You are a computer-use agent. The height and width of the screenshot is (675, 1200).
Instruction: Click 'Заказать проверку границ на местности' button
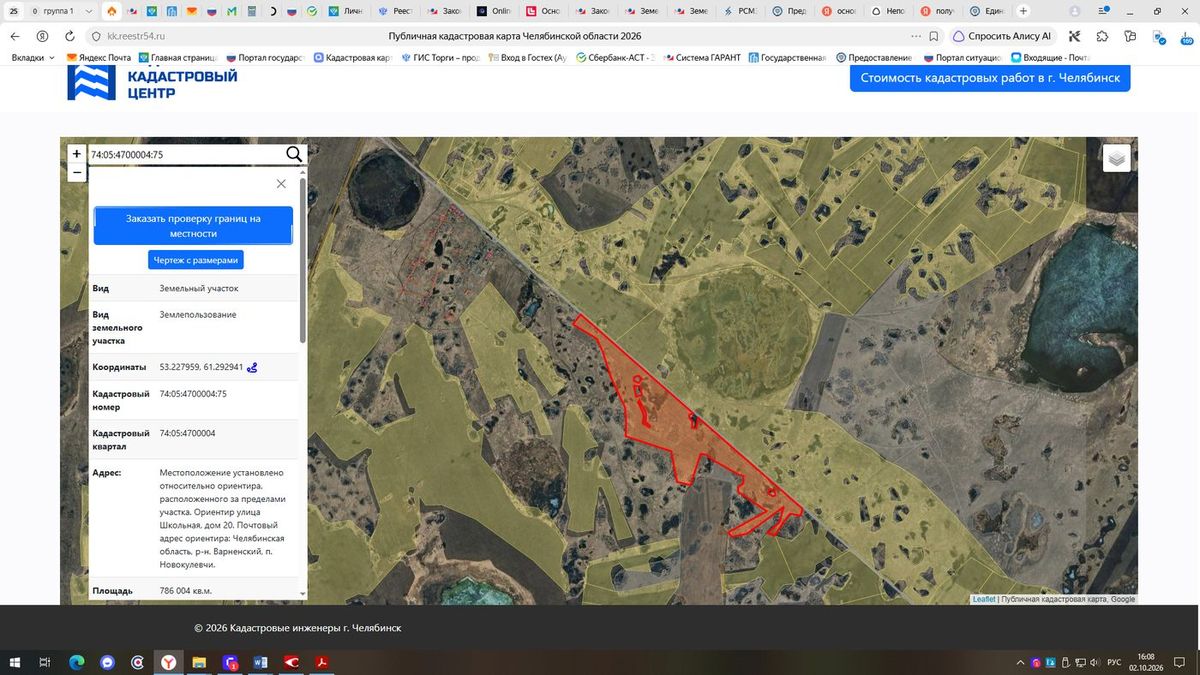coord(193,226)
